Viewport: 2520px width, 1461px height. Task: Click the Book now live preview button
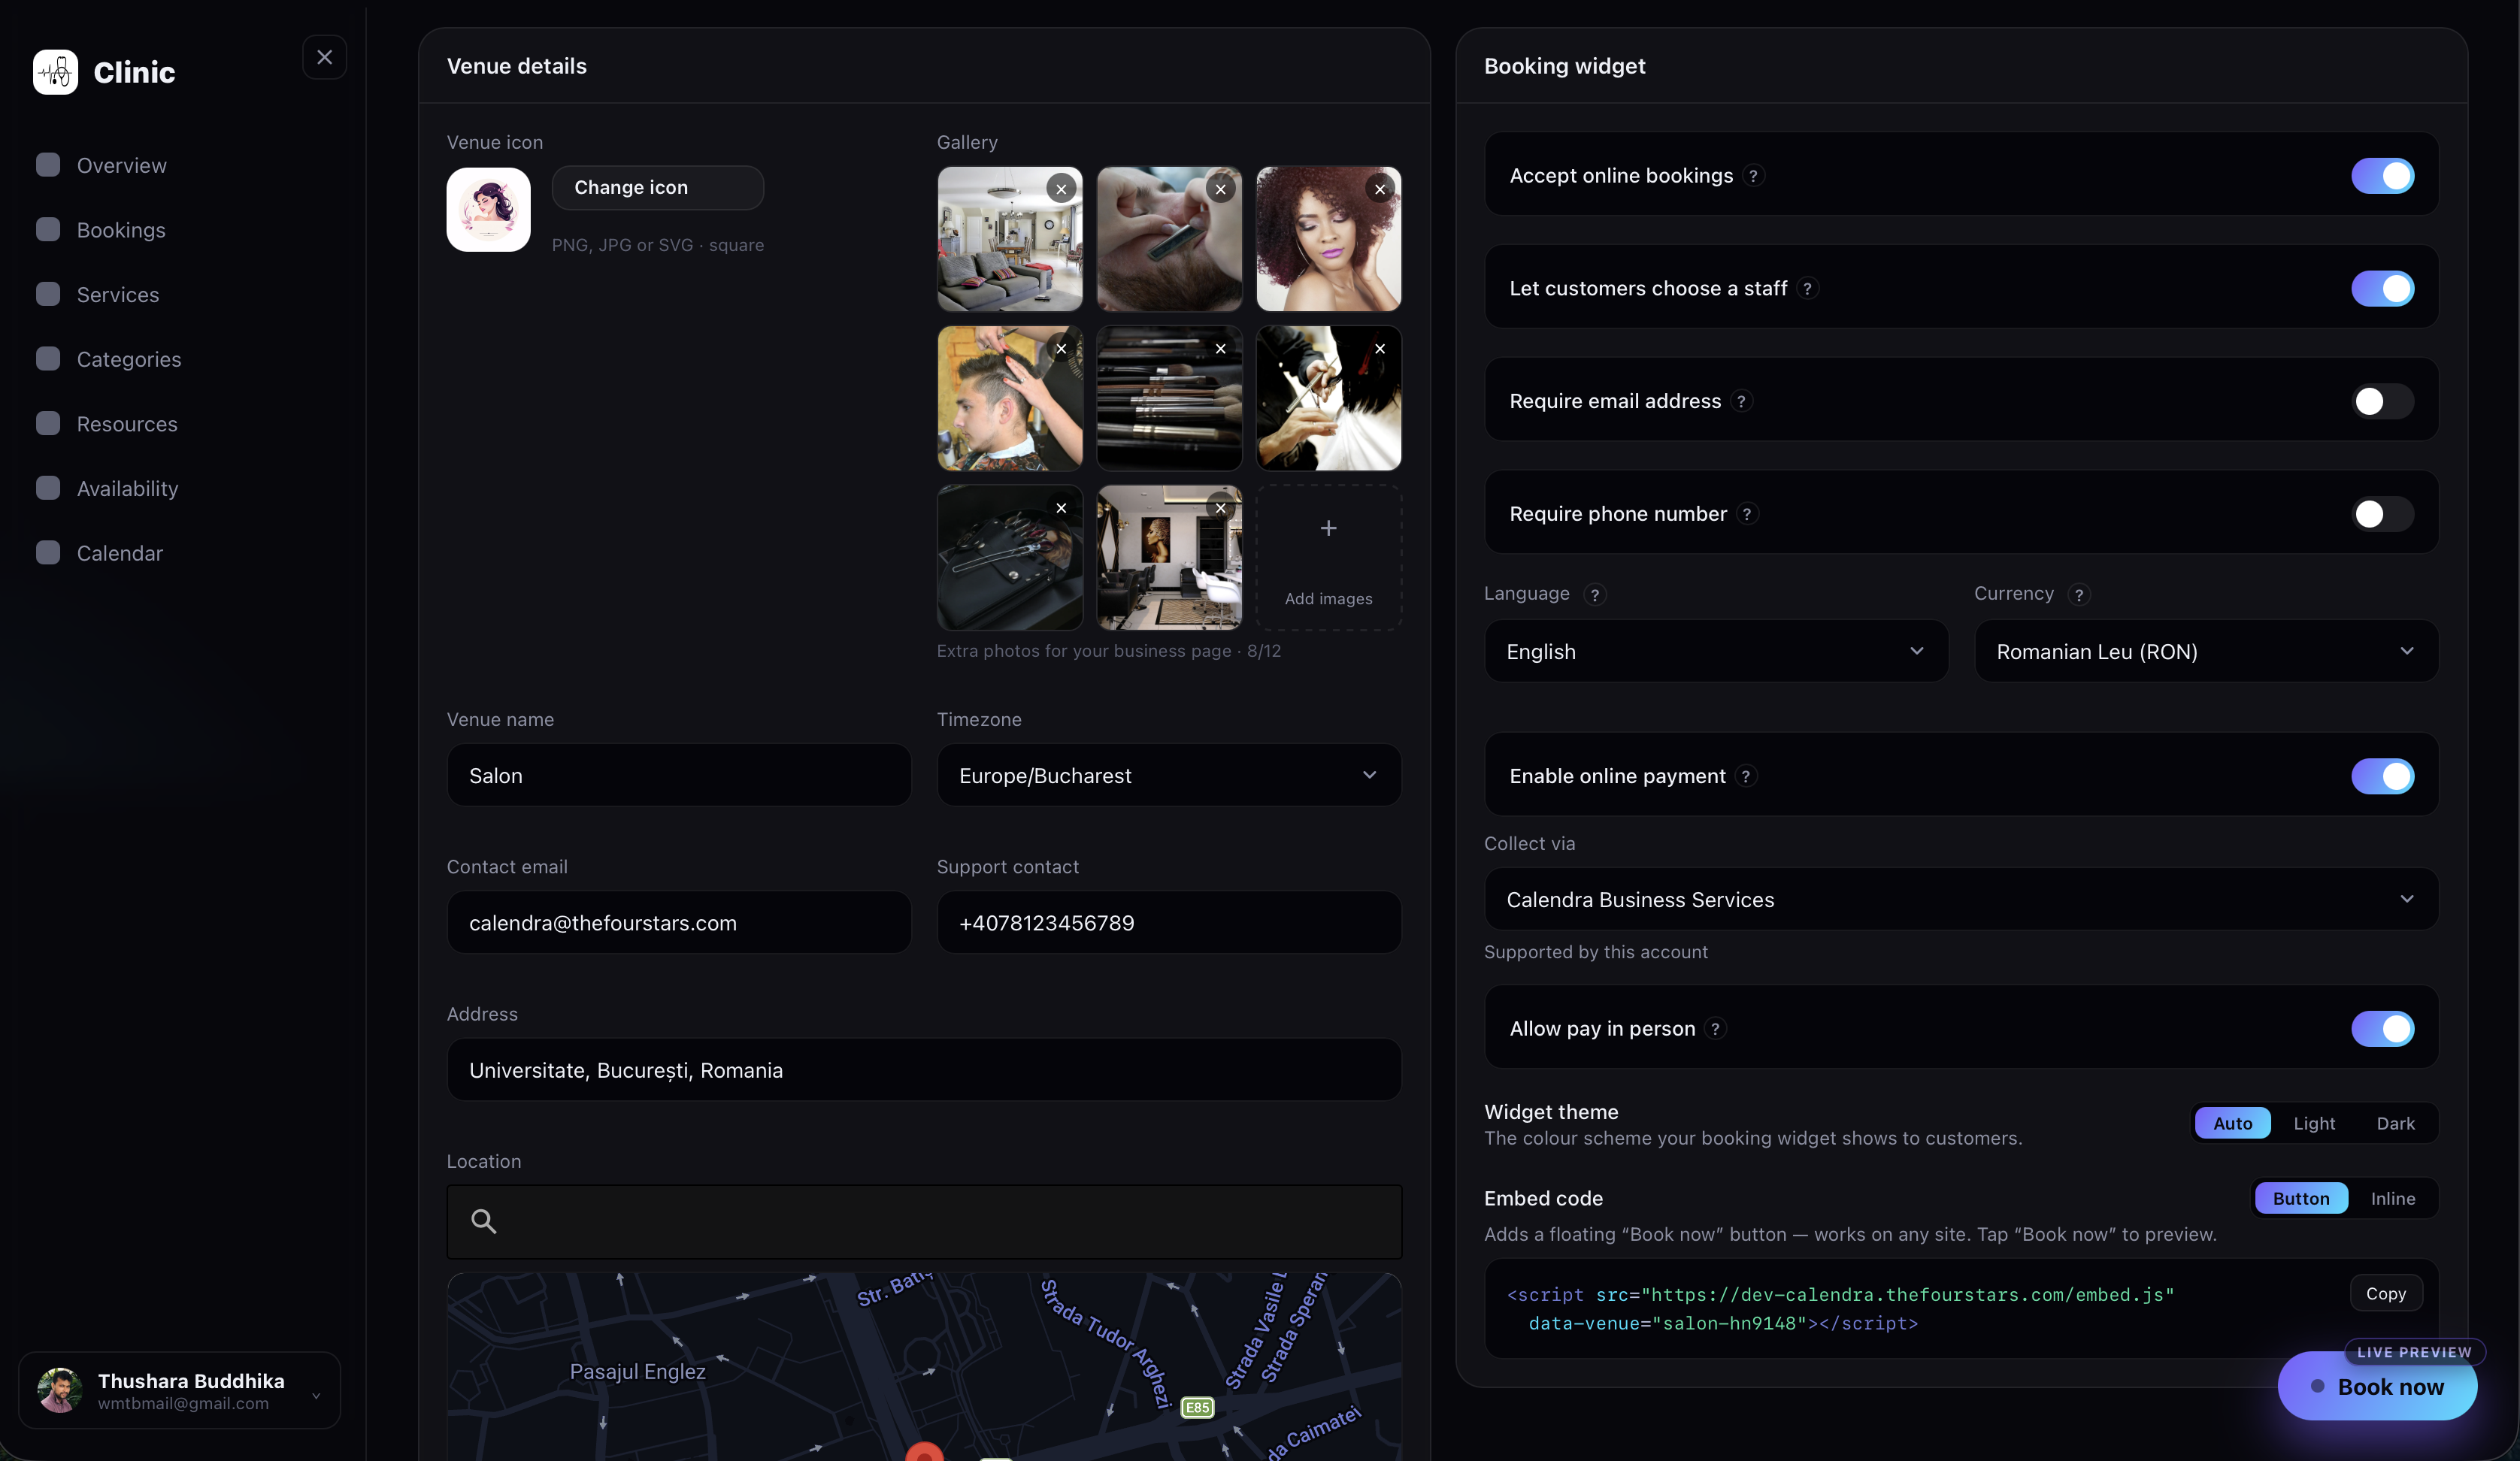pos(2377,1386)
